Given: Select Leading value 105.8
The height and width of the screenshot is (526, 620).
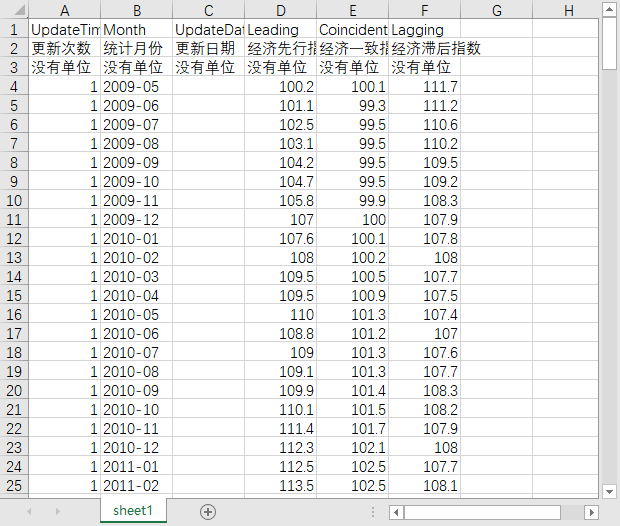Looking at the screenshot, I should [x=281, y=201].
